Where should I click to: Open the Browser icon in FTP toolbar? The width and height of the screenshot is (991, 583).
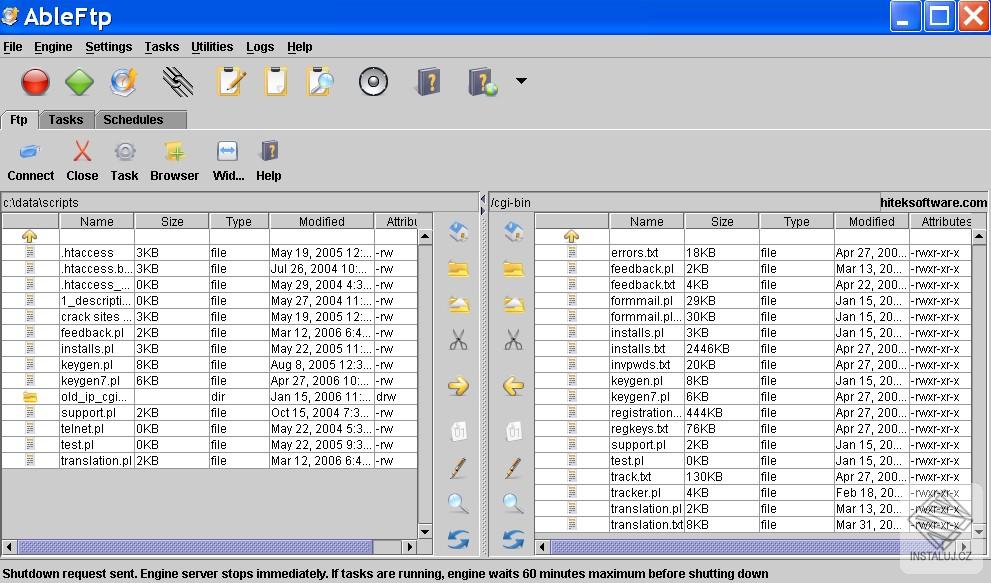175,161
